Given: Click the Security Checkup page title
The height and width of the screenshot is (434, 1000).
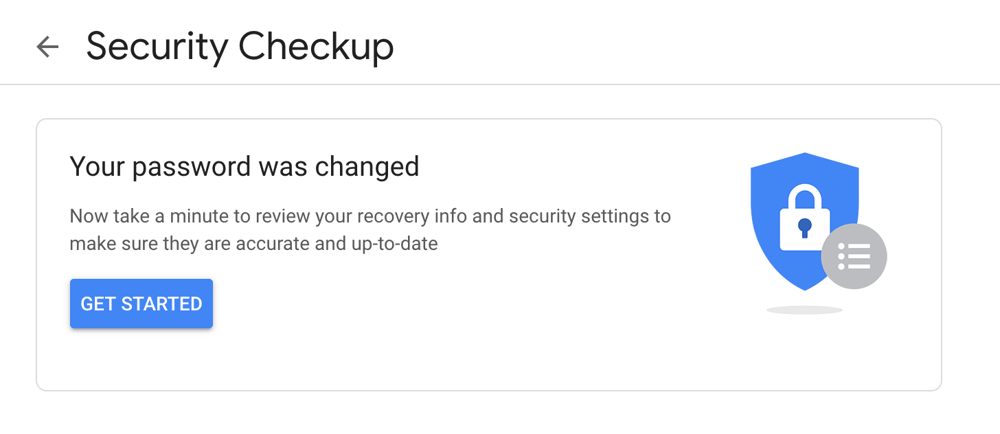Looking at the screenshot, I should coord(240,46).
